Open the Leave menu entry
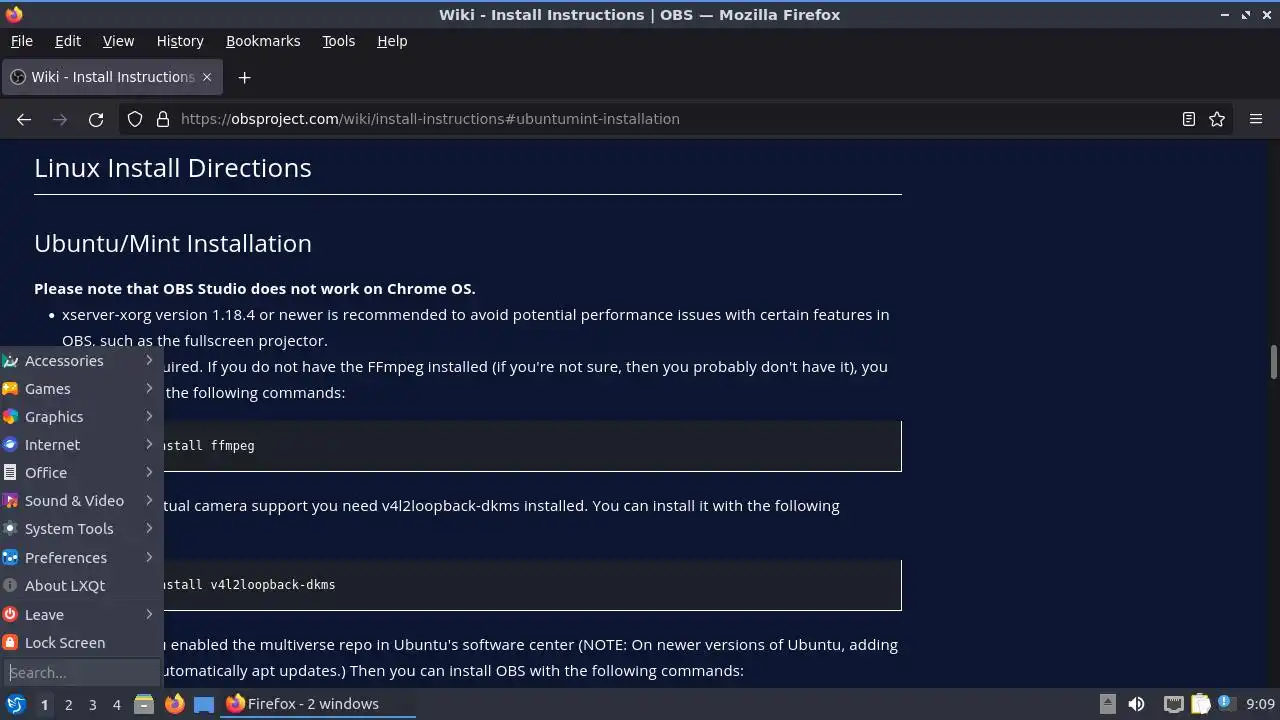 point(81,615)
